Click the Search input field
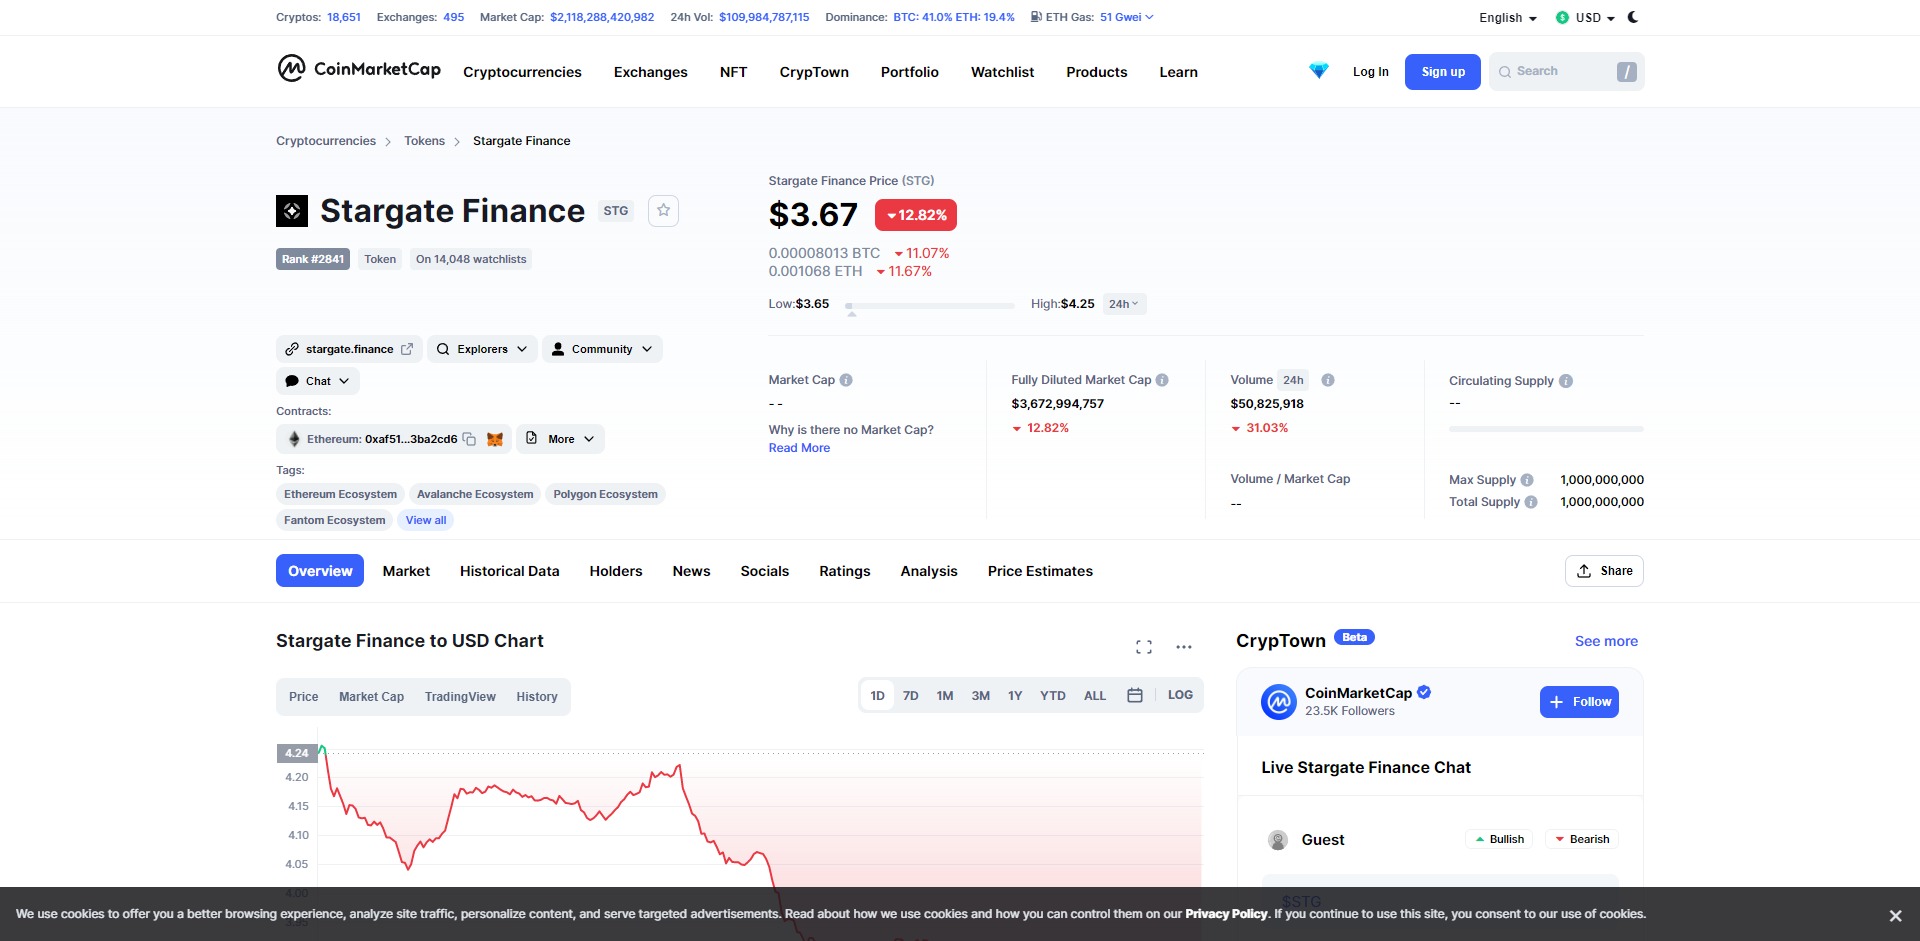This screenshot has width=1920, height=941. (x=1566, y=72)
